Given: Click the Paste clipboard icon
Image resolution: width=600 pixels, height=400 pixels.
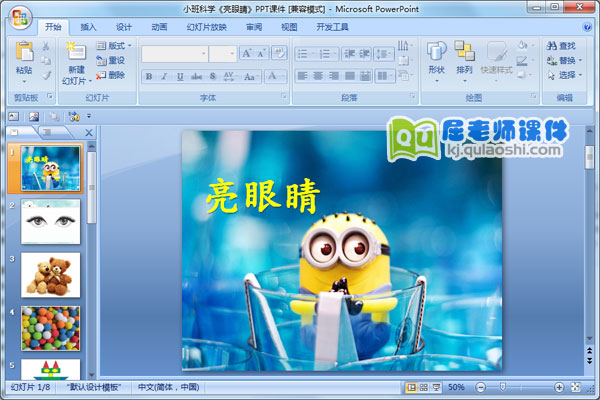Looking at the screenshot, I should coord(24,52).
